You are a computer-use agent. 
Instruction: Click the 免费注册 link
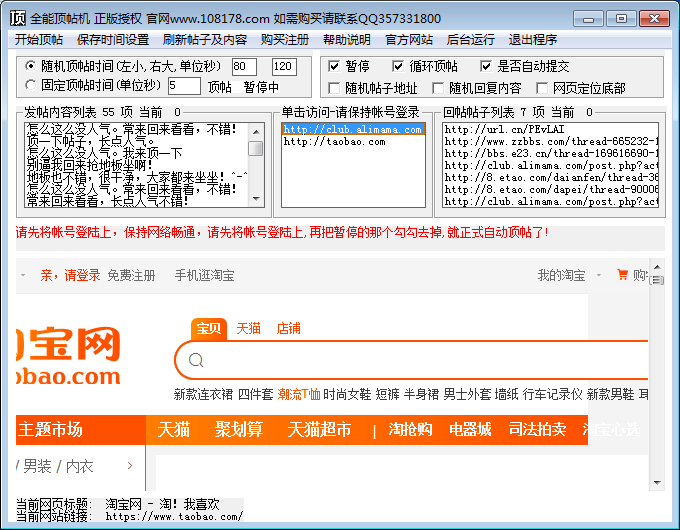(x=131, y=275)
